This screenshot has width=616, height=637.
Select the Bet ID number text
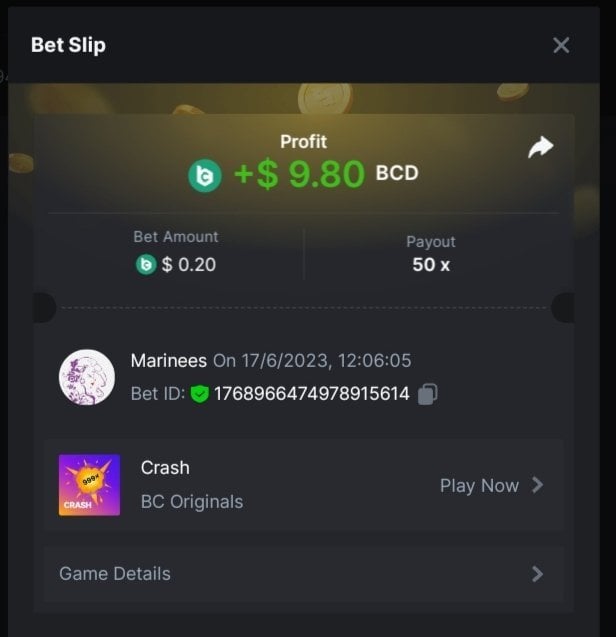(x=312, y=394)
